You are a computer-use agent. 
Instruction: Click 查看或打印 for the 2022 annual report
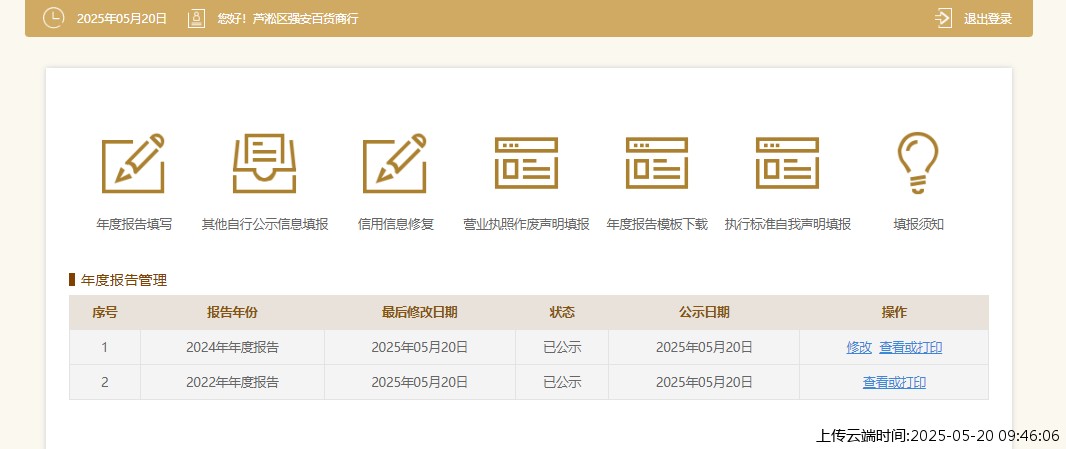coord(894,382)
